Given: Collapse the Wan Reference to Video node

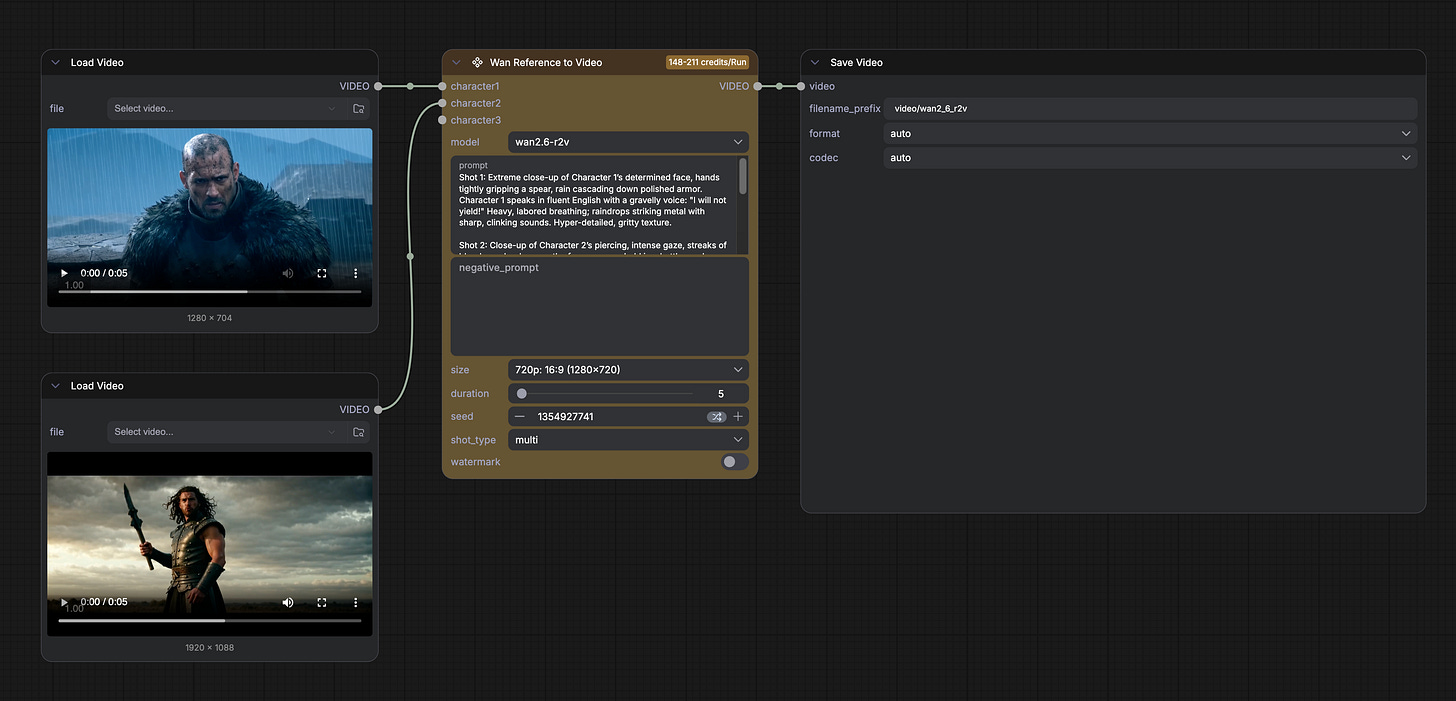Looking at the screenshot, I should pyautogui.click(x=457, y=62).
